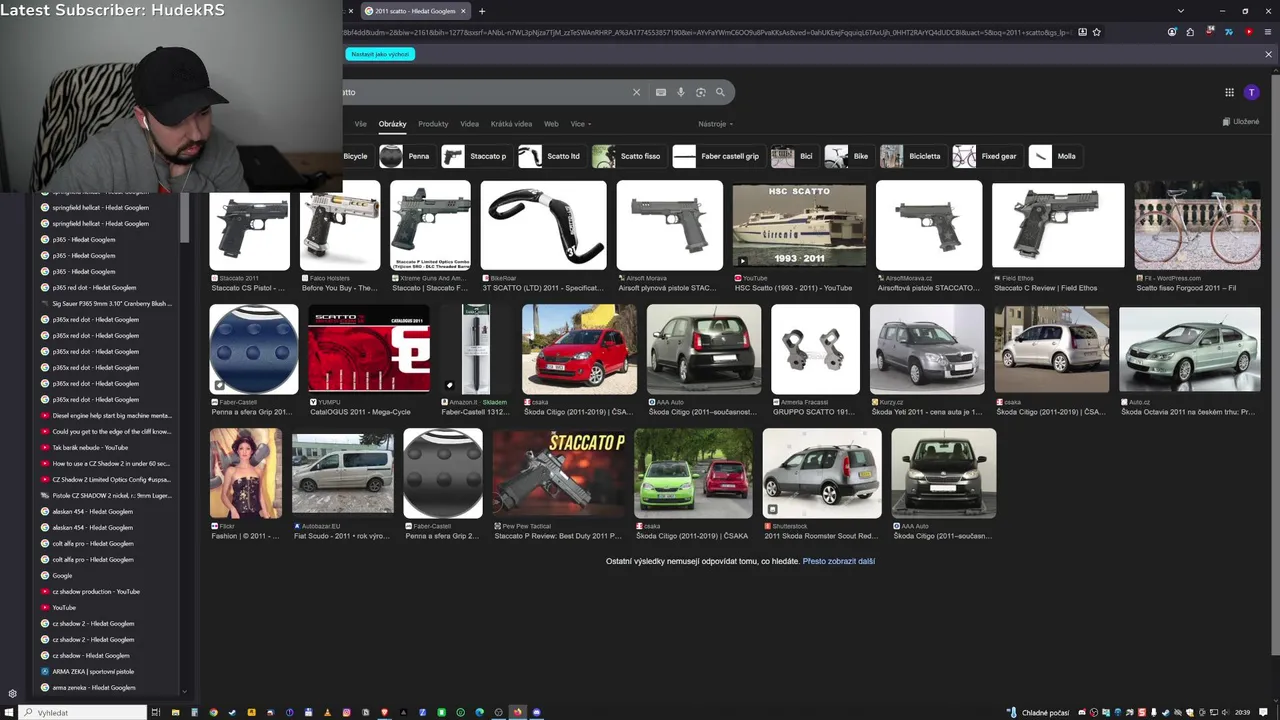Switch to the 'Web' tab
The width and height of the screenshot is (1280, 720).
click(x=551, y=124)
